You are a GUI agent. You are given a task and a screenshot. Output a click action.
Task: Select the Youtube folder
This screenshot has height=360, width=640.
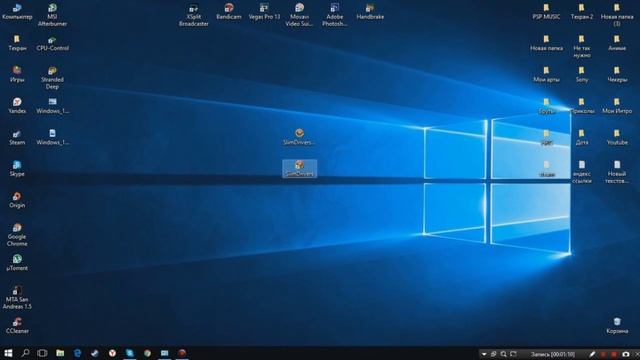617,138
